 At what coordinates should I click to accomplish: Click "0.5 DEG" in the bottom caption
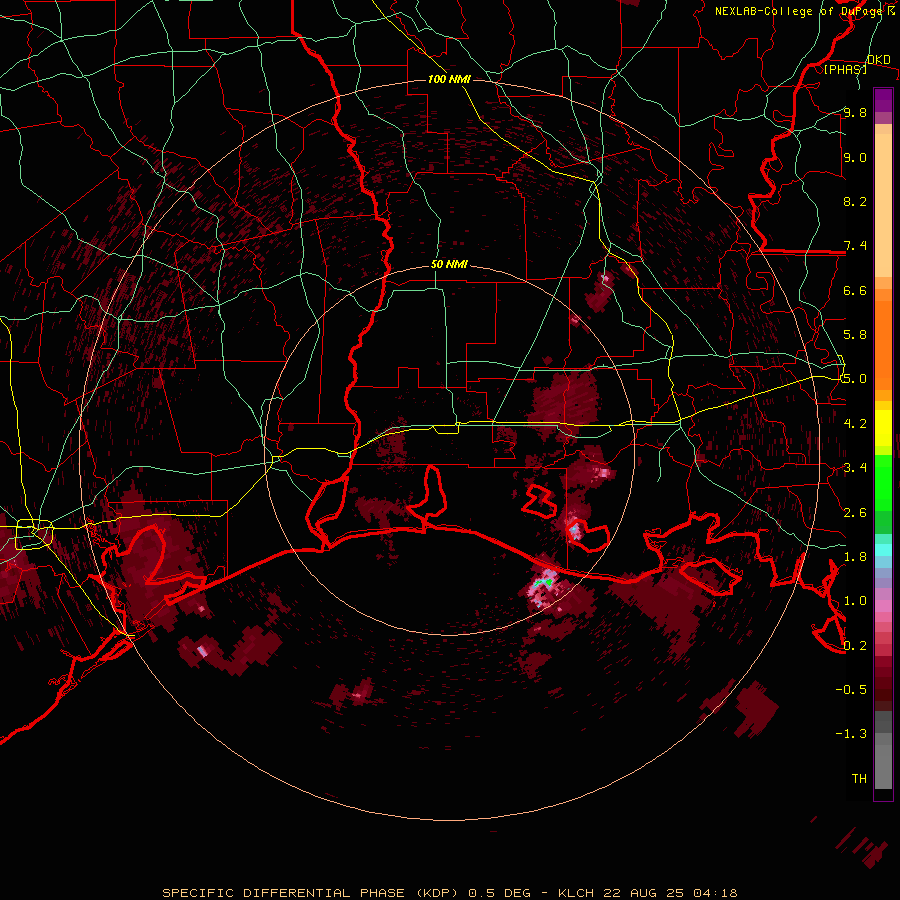click(x=499, y=893)
